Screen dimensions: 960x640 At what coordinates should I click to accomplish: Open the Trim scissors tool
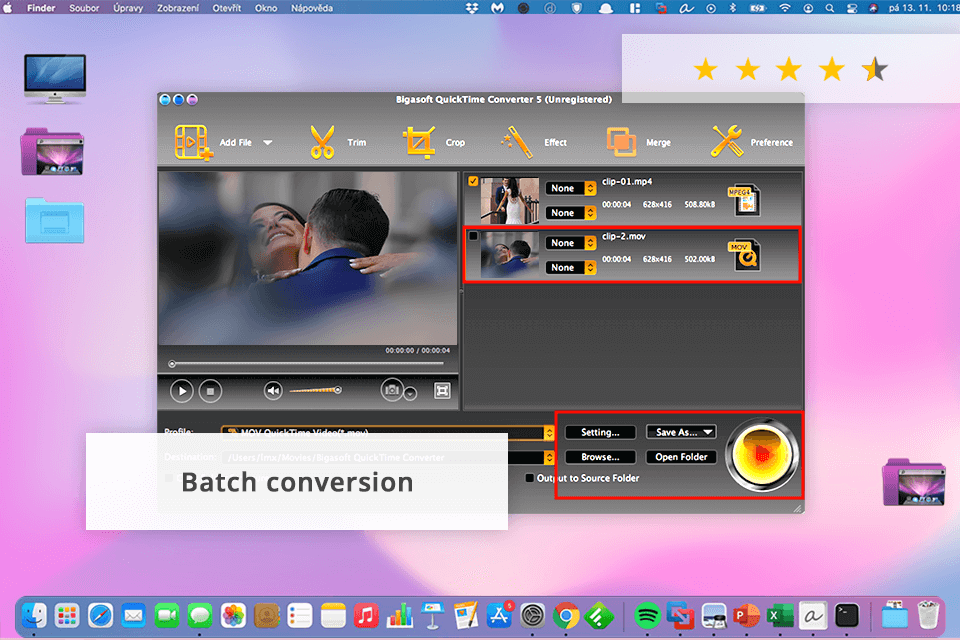[x=322, y=142]
